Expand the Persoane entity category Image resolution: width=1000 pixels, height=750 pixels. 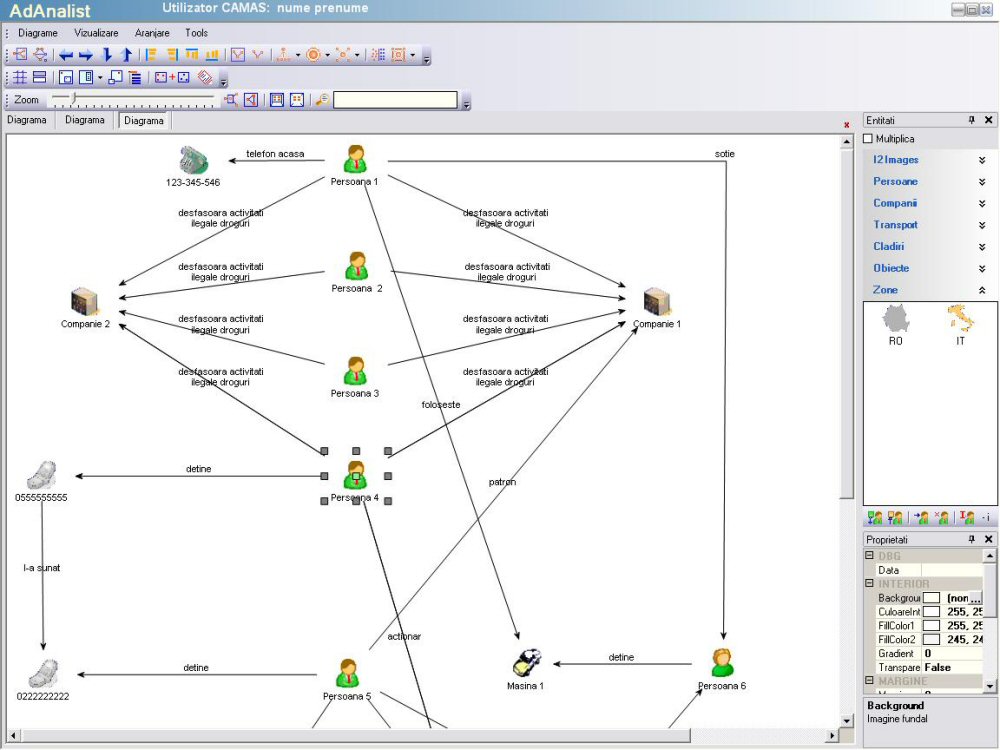click(981, 182)
